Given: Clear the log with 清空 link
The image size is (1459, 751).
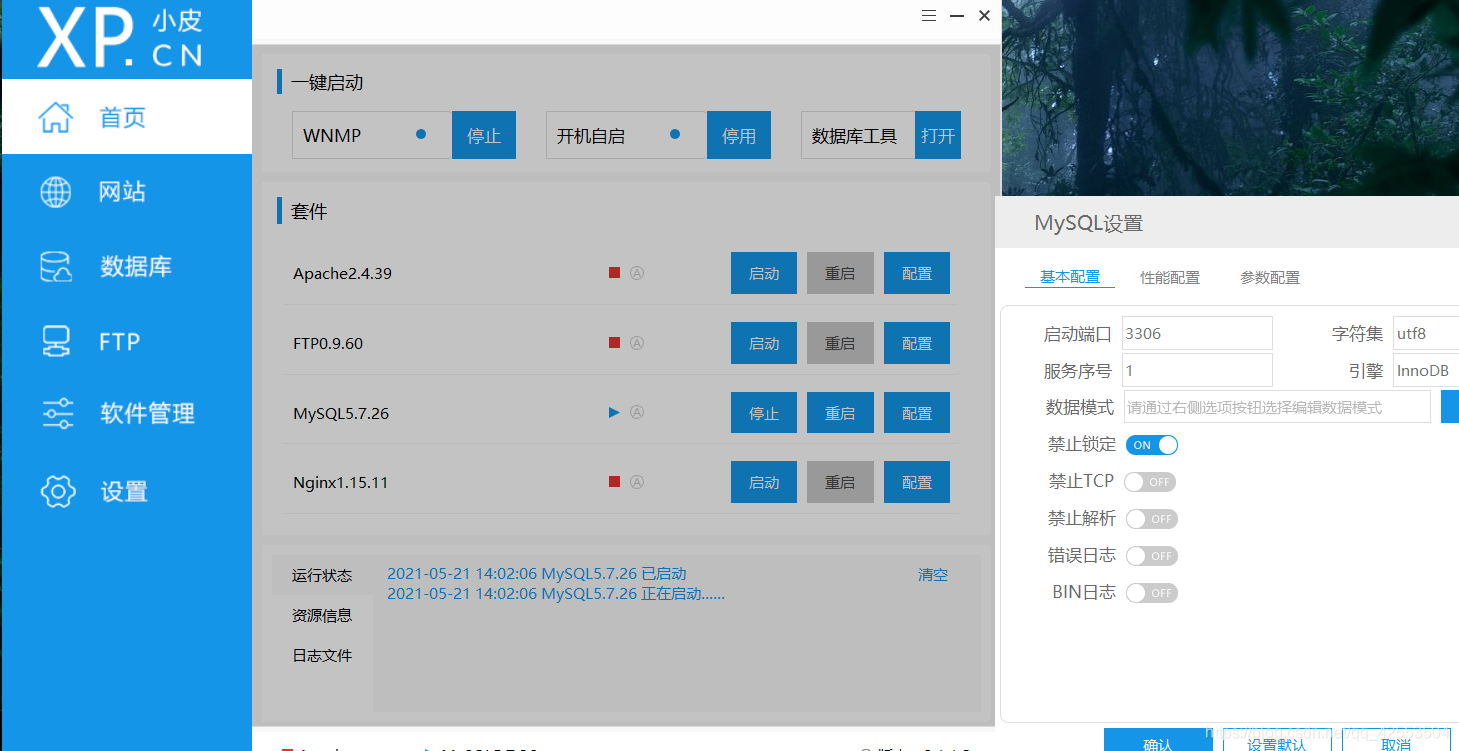Looking at the screenshot, I should click(933, 575).
